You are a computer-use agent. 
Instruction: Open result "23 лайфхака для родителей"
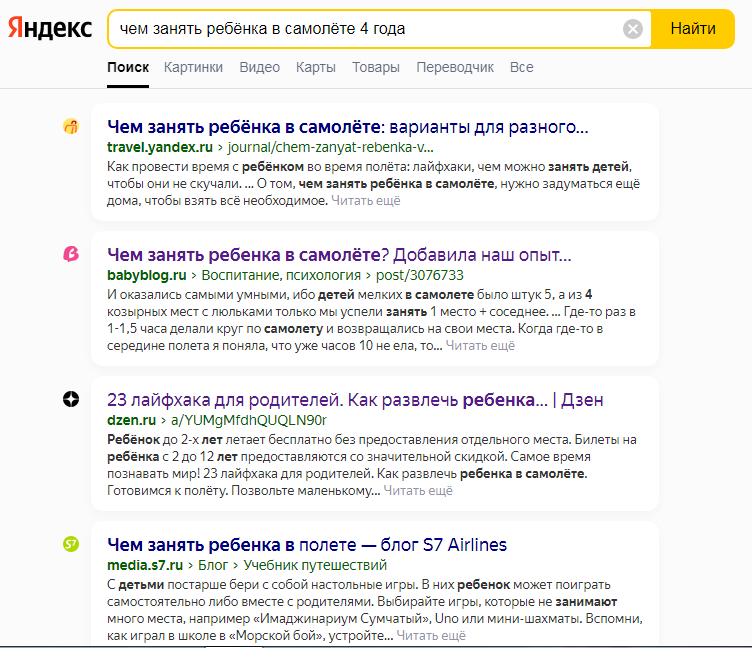355,400
